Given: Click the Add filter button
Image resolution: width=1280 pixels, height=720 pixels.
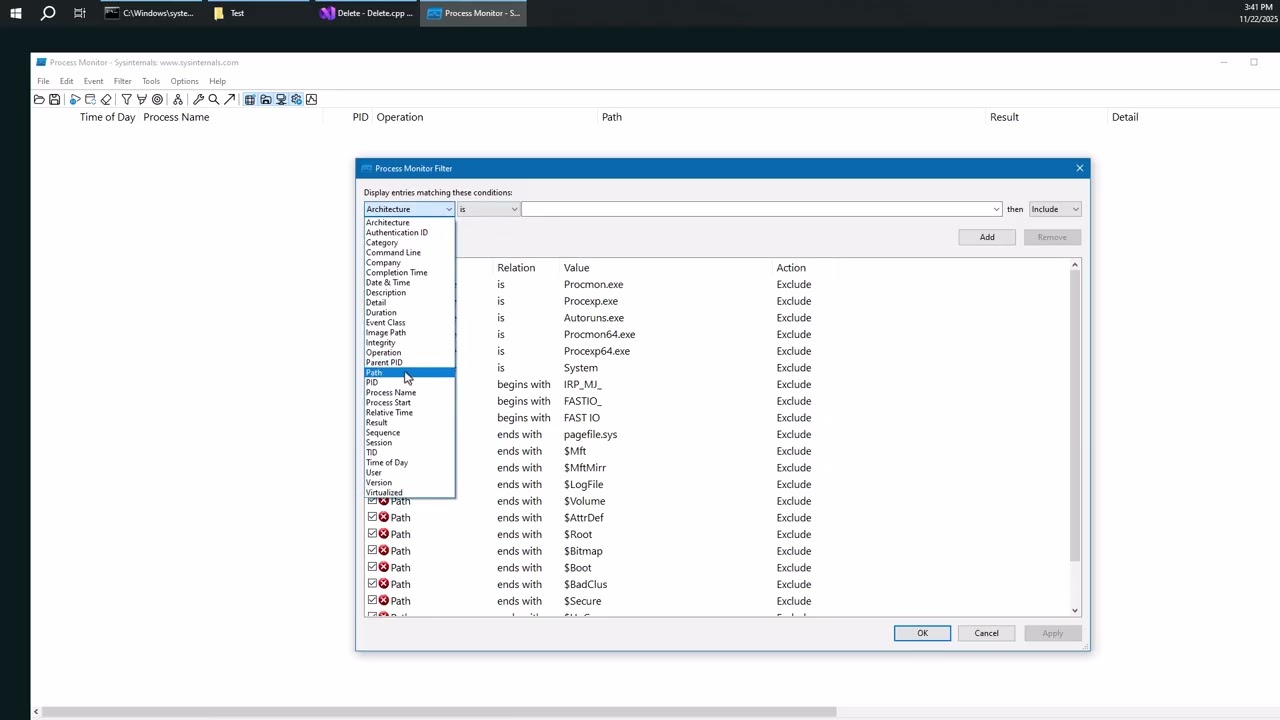Looking at the screenshot, I should [x=987, y=237].
